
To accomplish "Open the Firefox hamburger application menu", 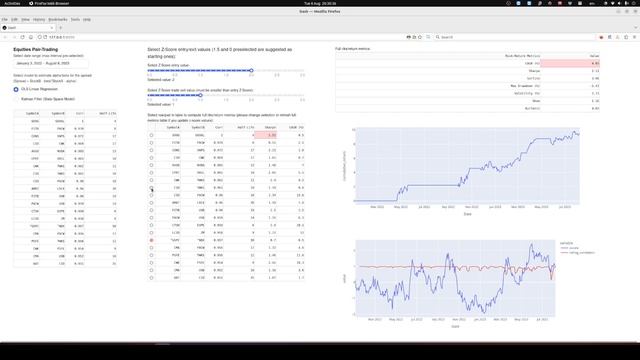I will [635, 37].
